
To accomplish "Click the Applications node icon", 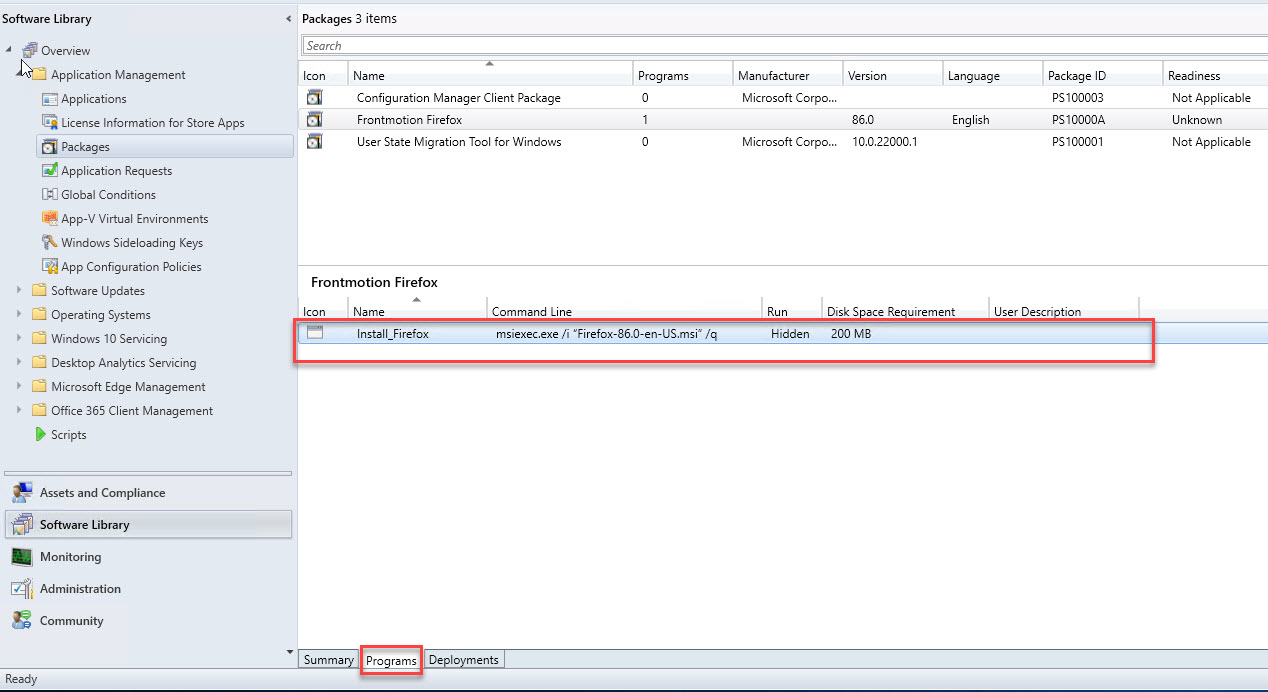I will pyautogui.click(x=50, y=99).
